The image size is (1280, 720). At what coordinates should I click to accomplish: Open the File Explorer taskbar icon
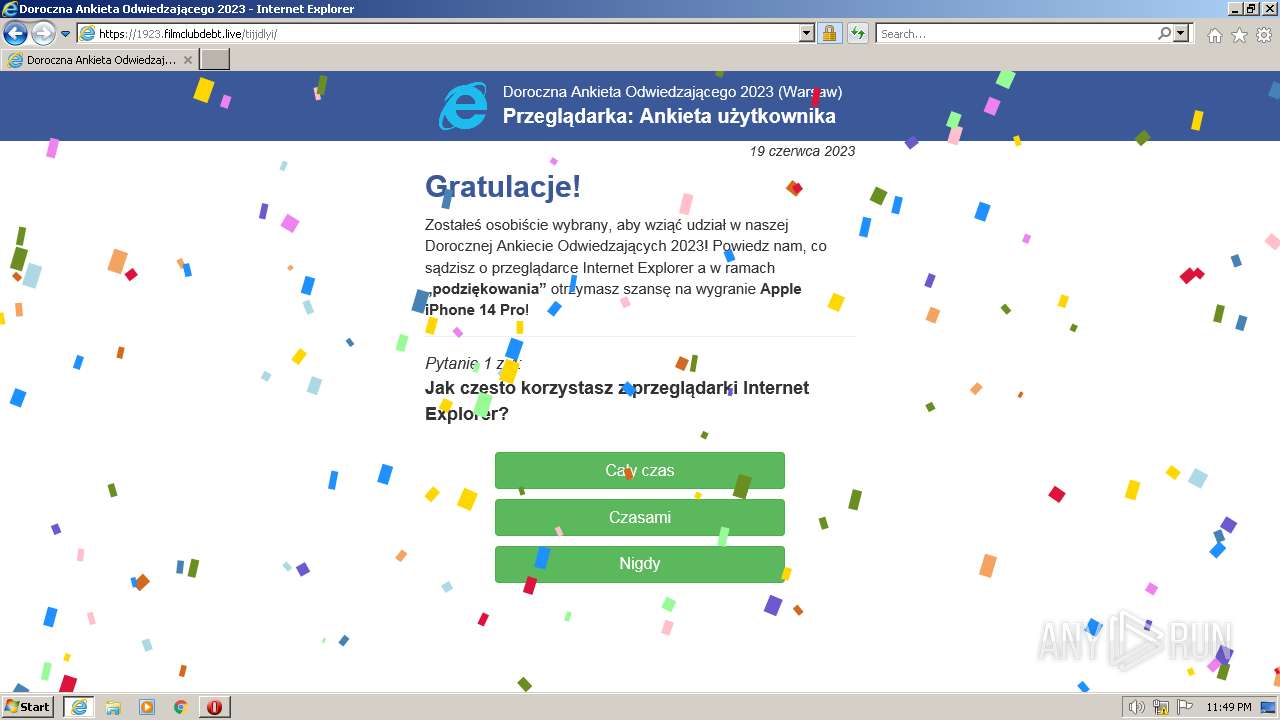pos(113,707)
